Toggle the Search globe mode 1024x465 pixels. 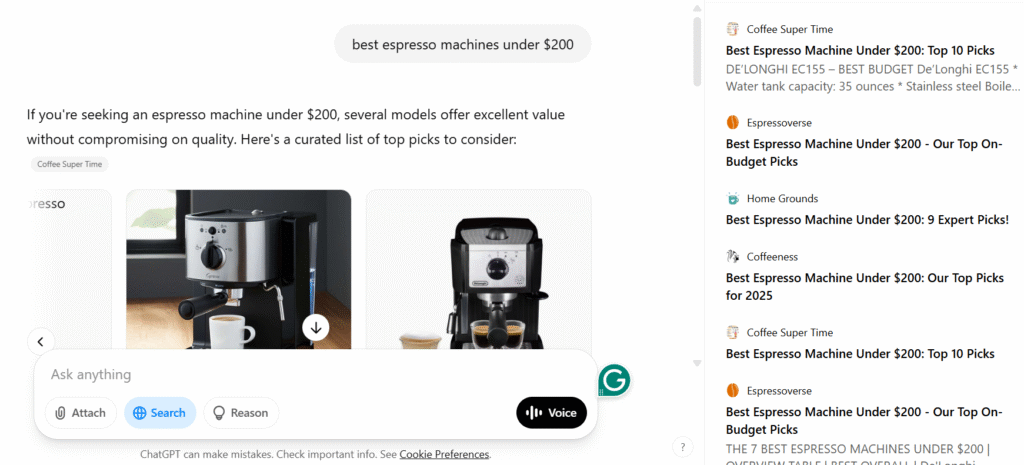(160, 413)
